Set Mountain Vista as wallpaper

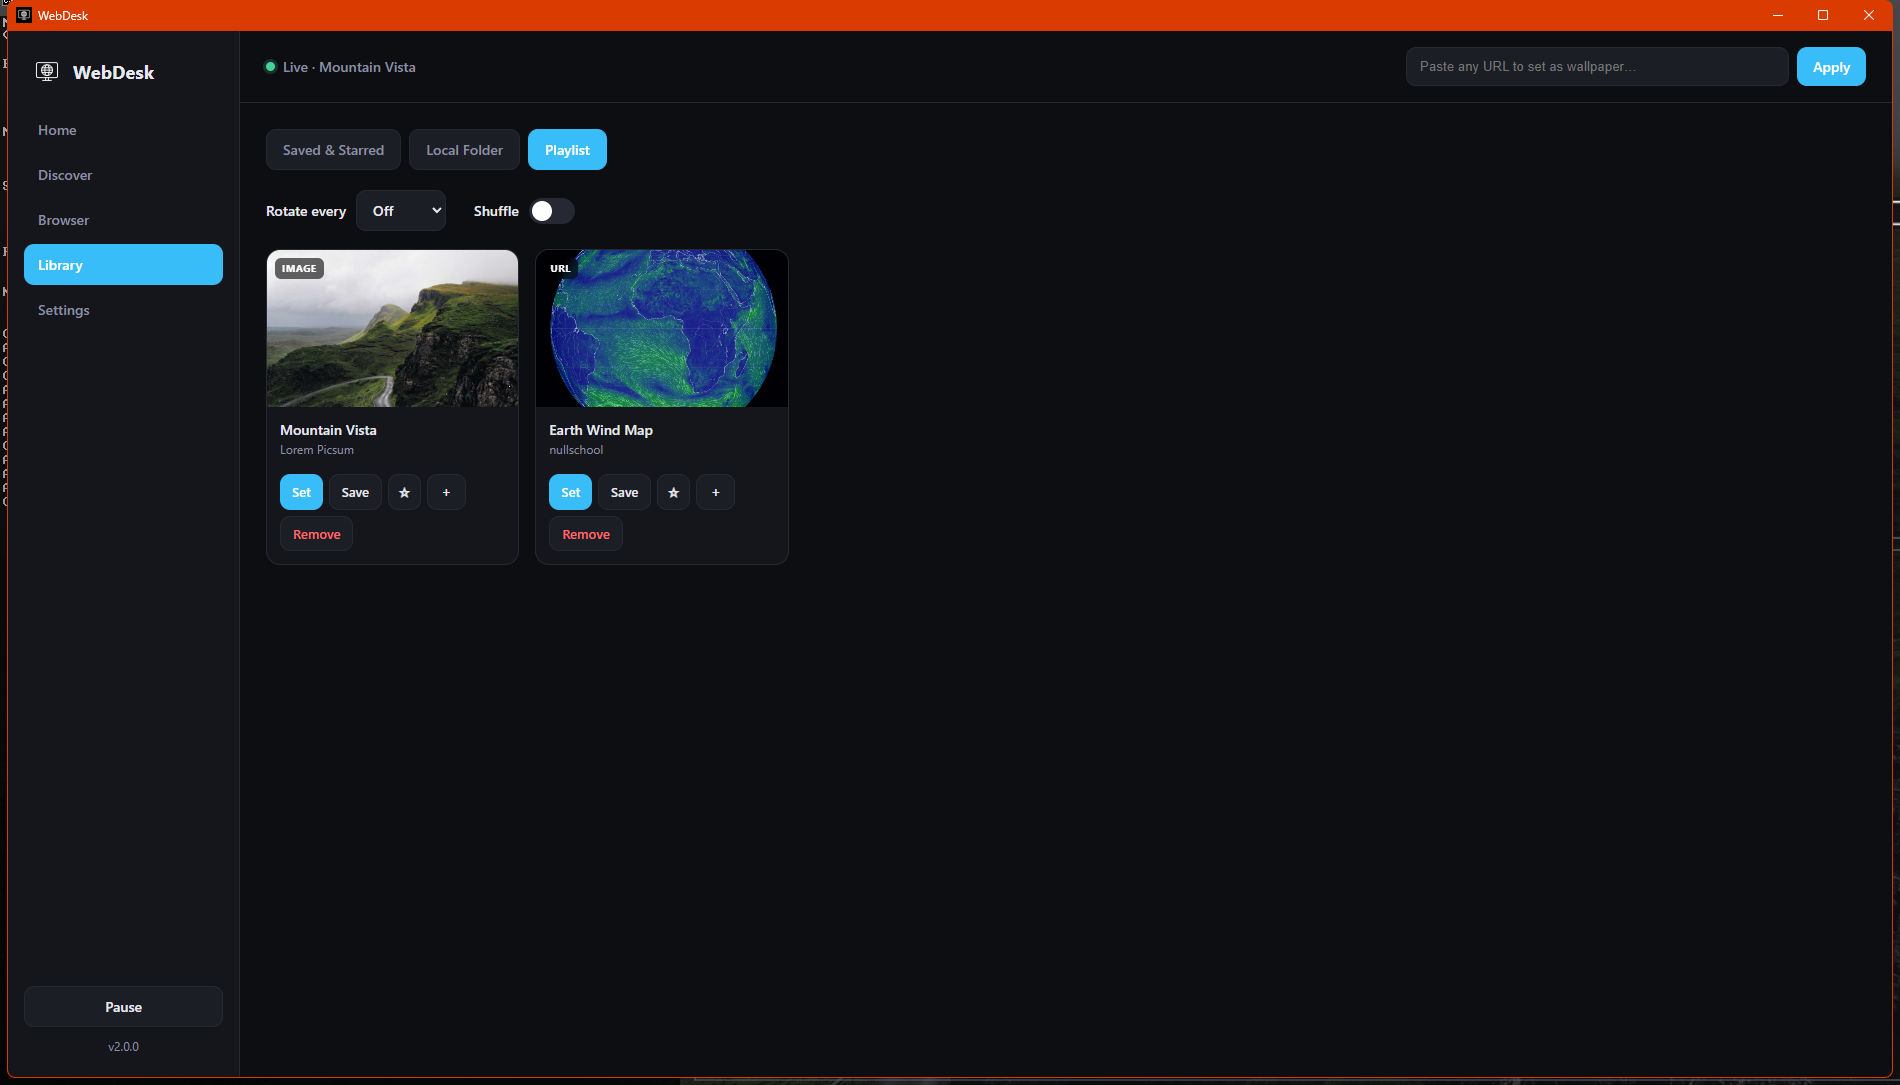pos(301,492)
